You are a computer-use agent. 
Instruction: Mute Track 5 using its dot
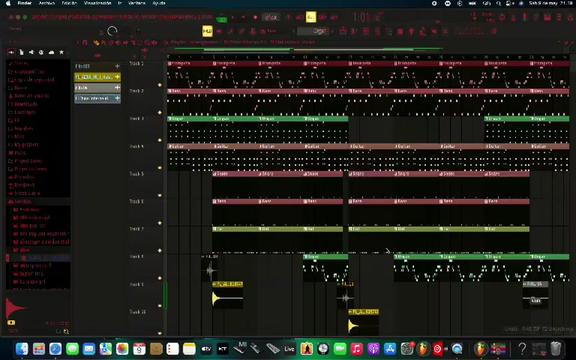pyautogui.click(x=160, y=195)
